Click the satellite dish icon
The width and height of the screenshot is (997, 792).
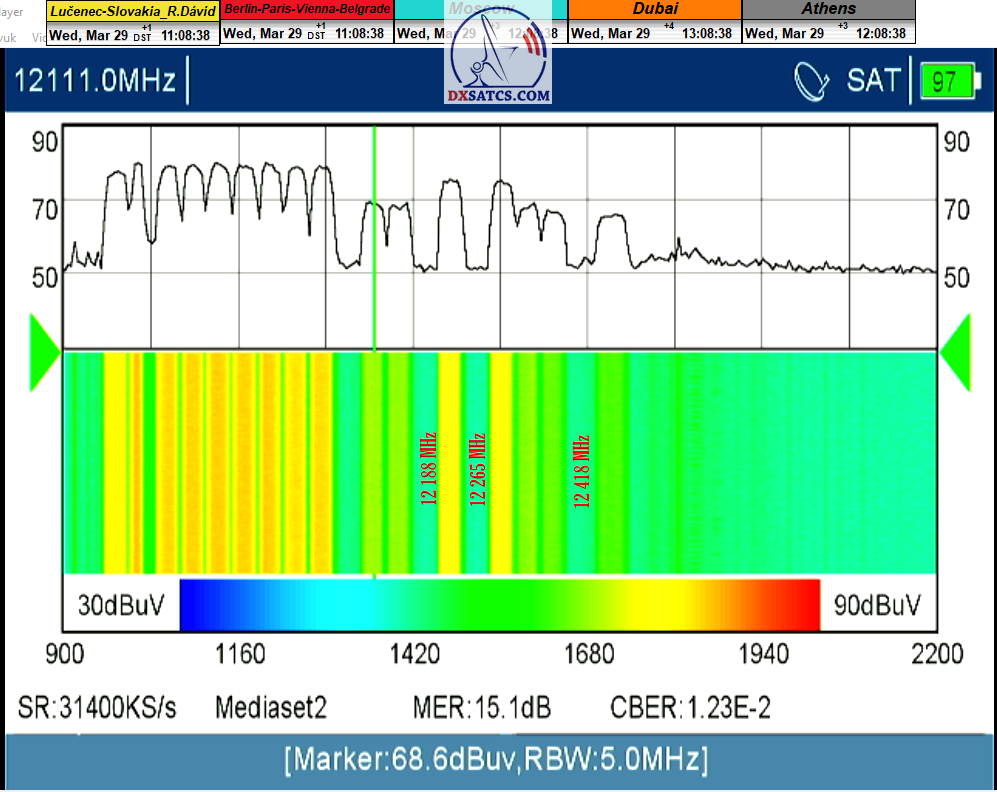(x=814, y=81)
